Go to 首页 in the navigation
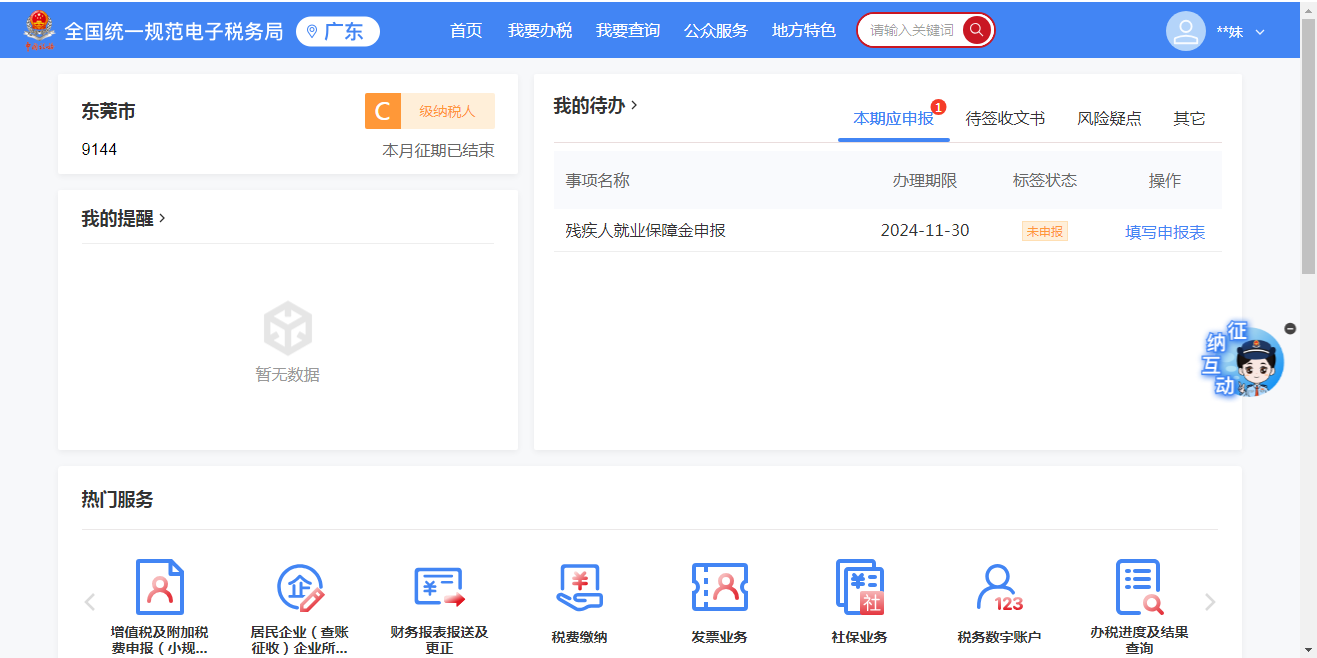Viewport: 1317px width, 658px height. 466,31
